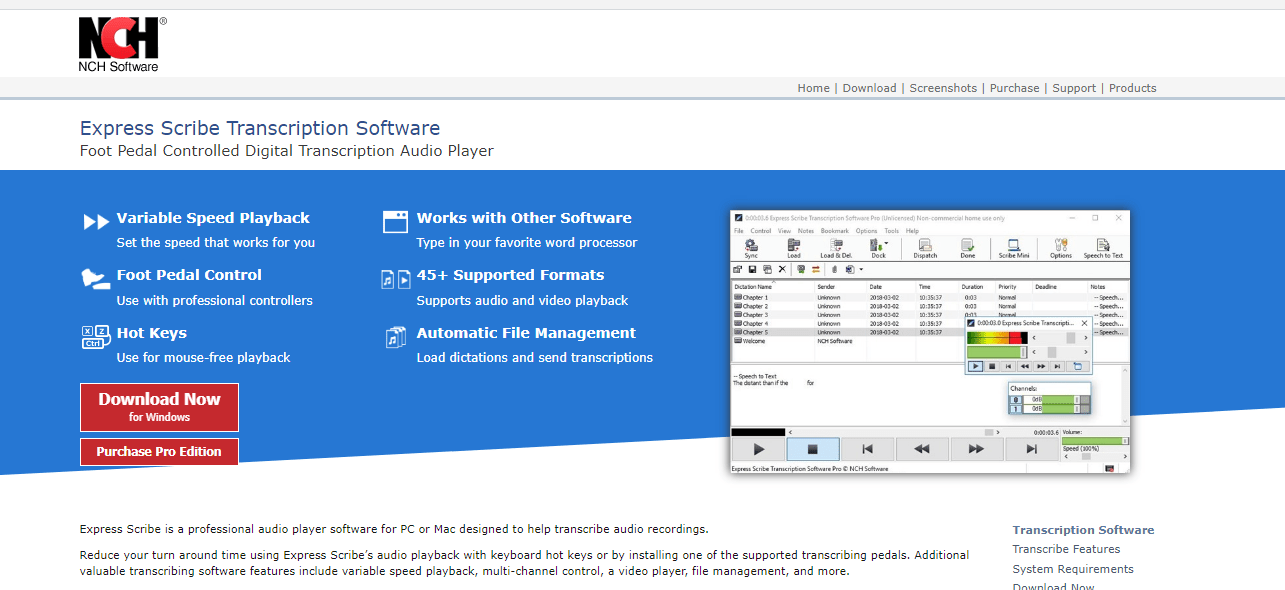Go to the Home navigation link
The height and width of the screenshot is (590, 1285).
click(813, 88)
